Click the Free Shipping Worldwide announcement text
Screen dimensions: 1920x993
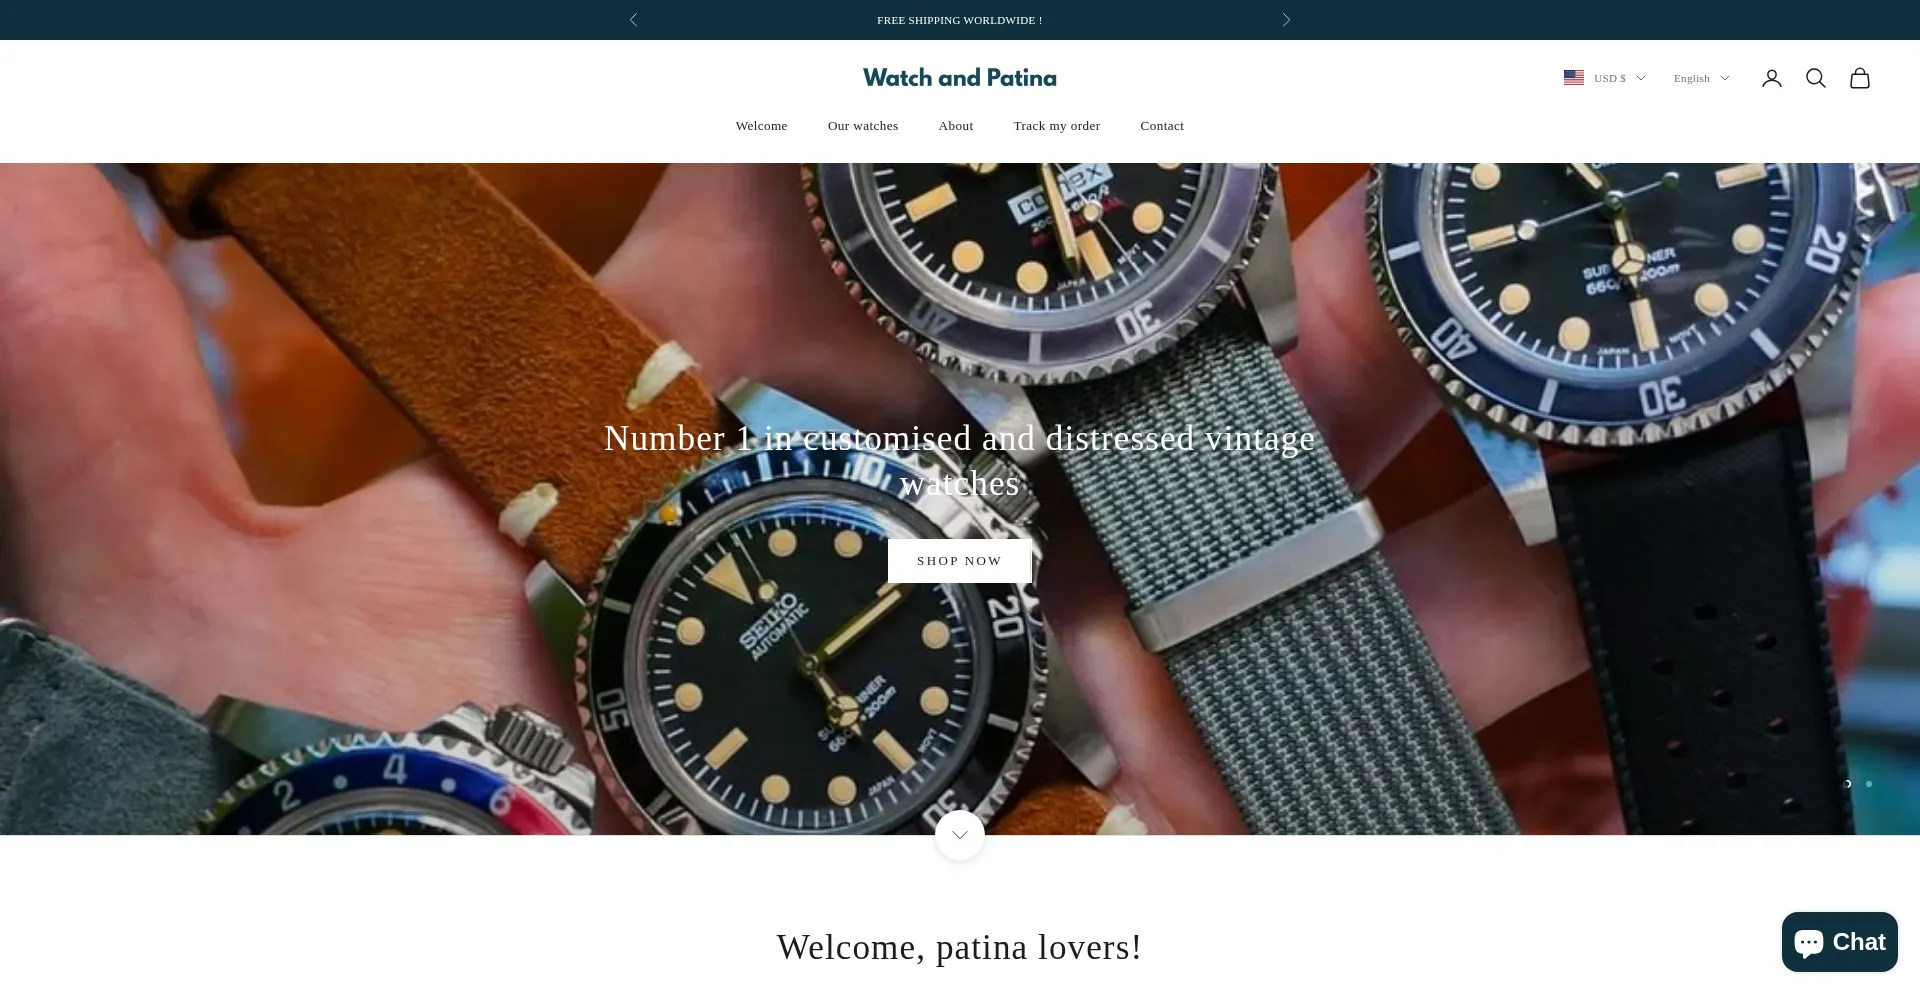point(959,20)
